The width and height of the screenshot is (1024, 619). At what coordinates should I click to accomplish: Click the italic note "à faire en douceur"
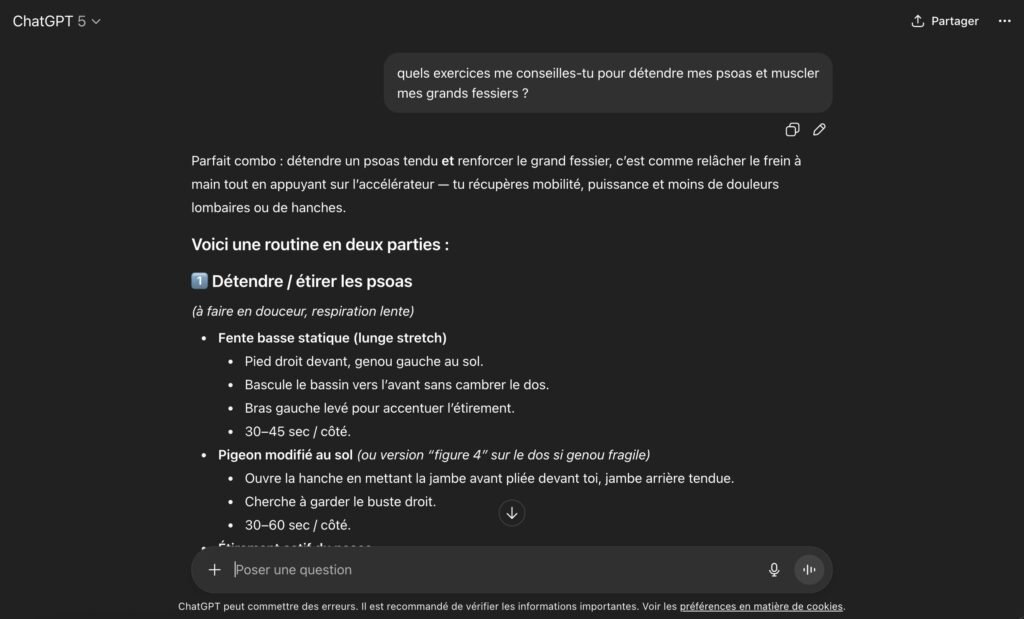[303, 311]
